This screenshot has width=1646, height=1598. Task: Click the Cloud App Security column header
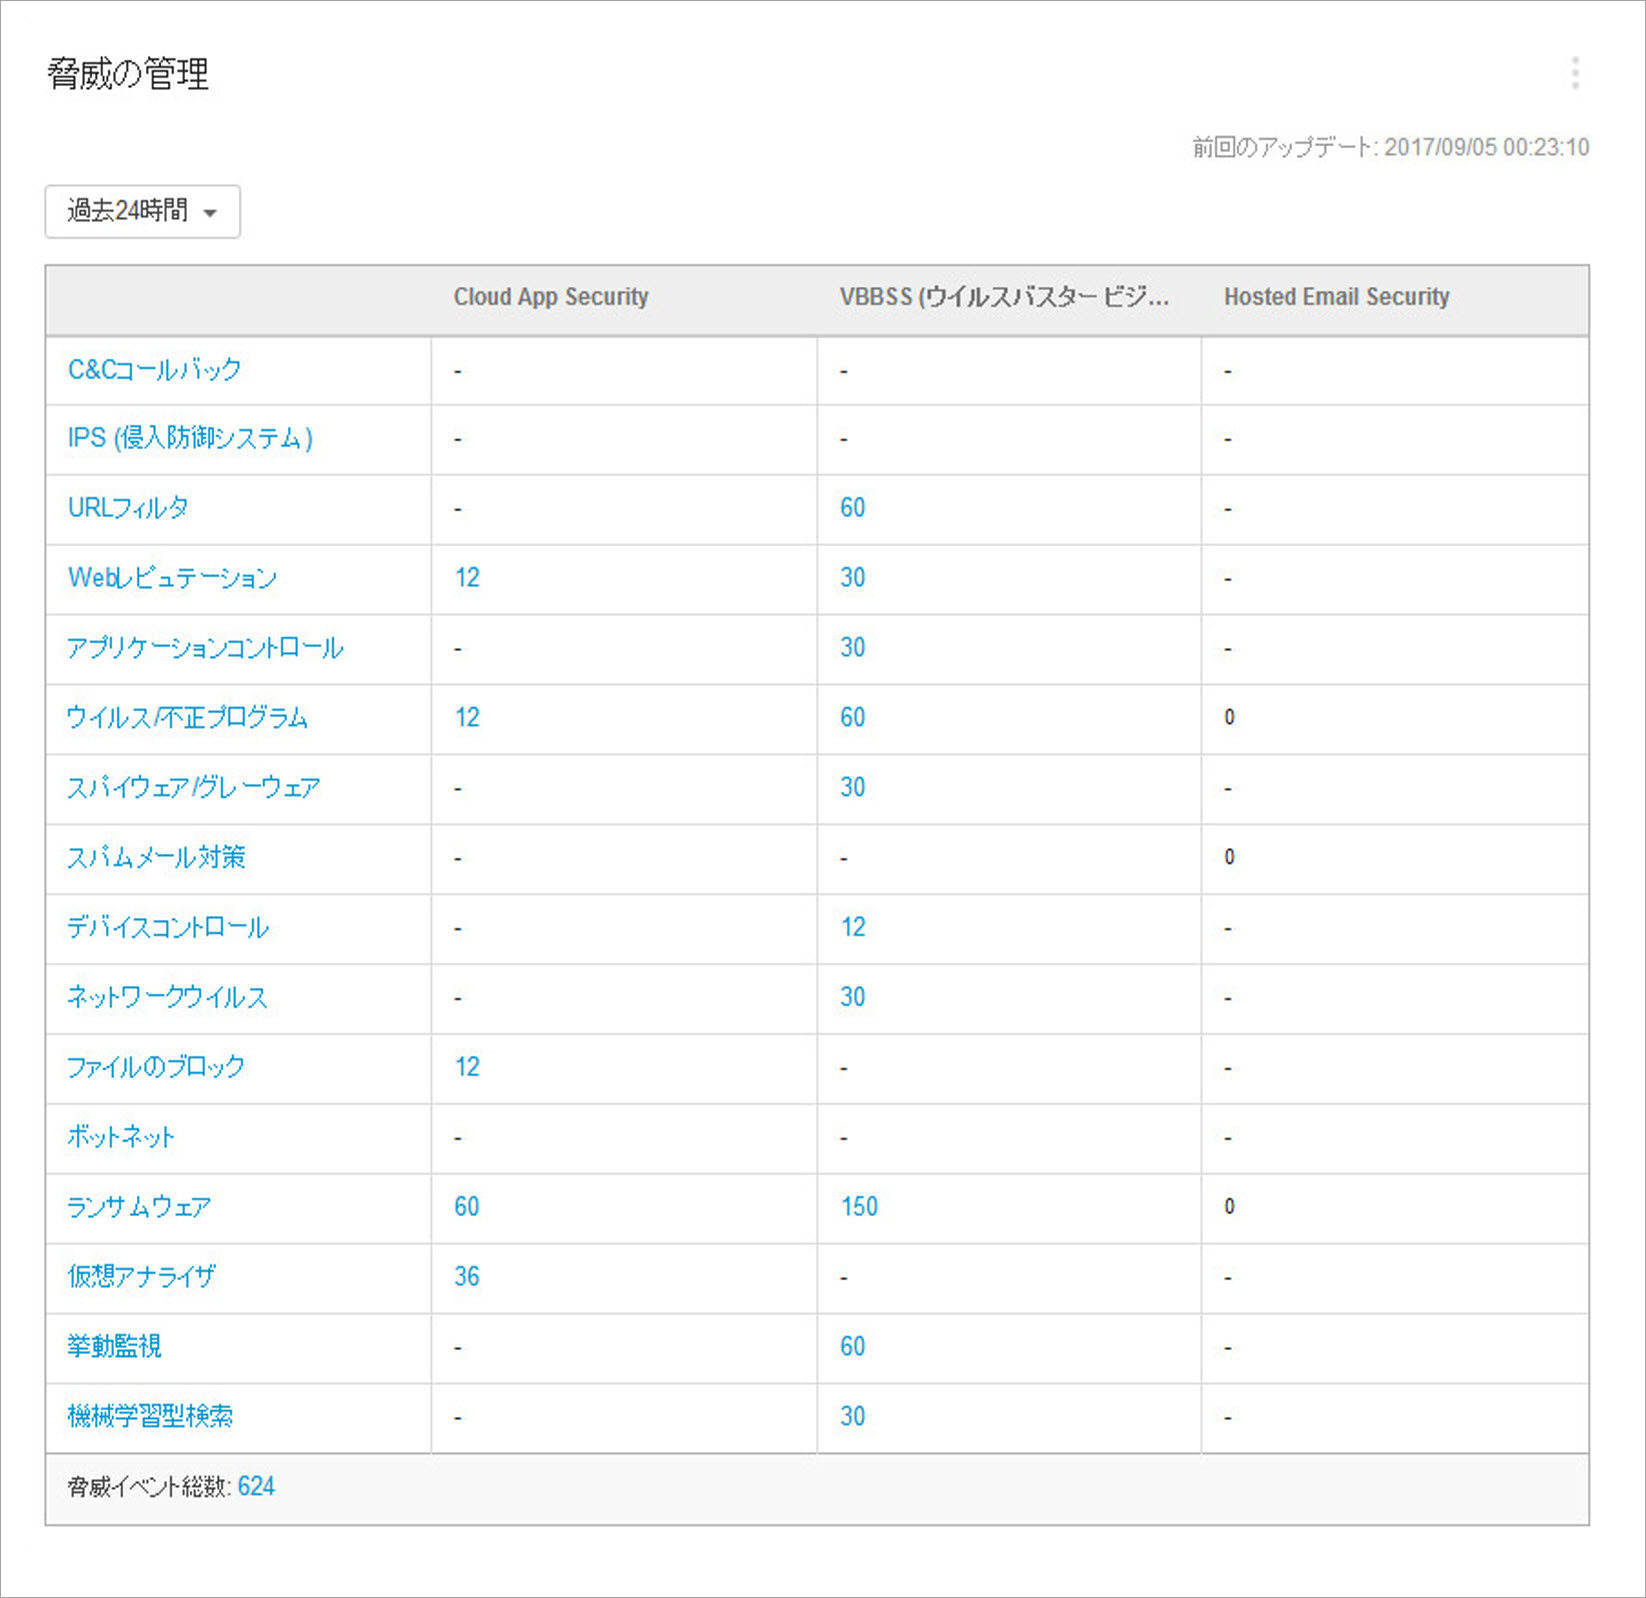tap(551, 297)
